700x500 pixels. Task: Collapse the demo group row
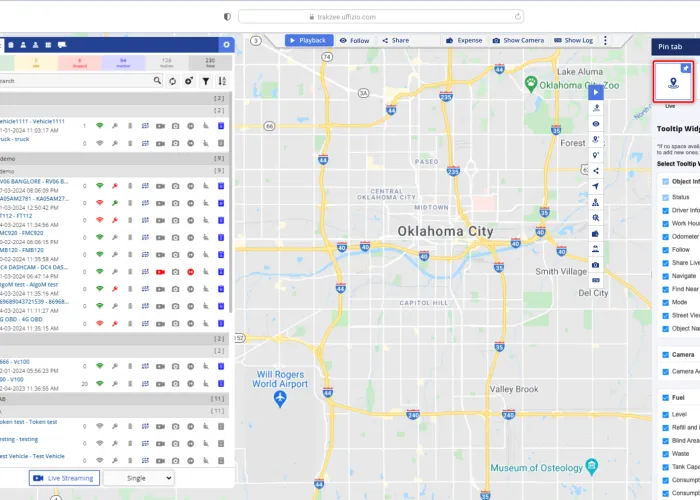tap(115, 158)
